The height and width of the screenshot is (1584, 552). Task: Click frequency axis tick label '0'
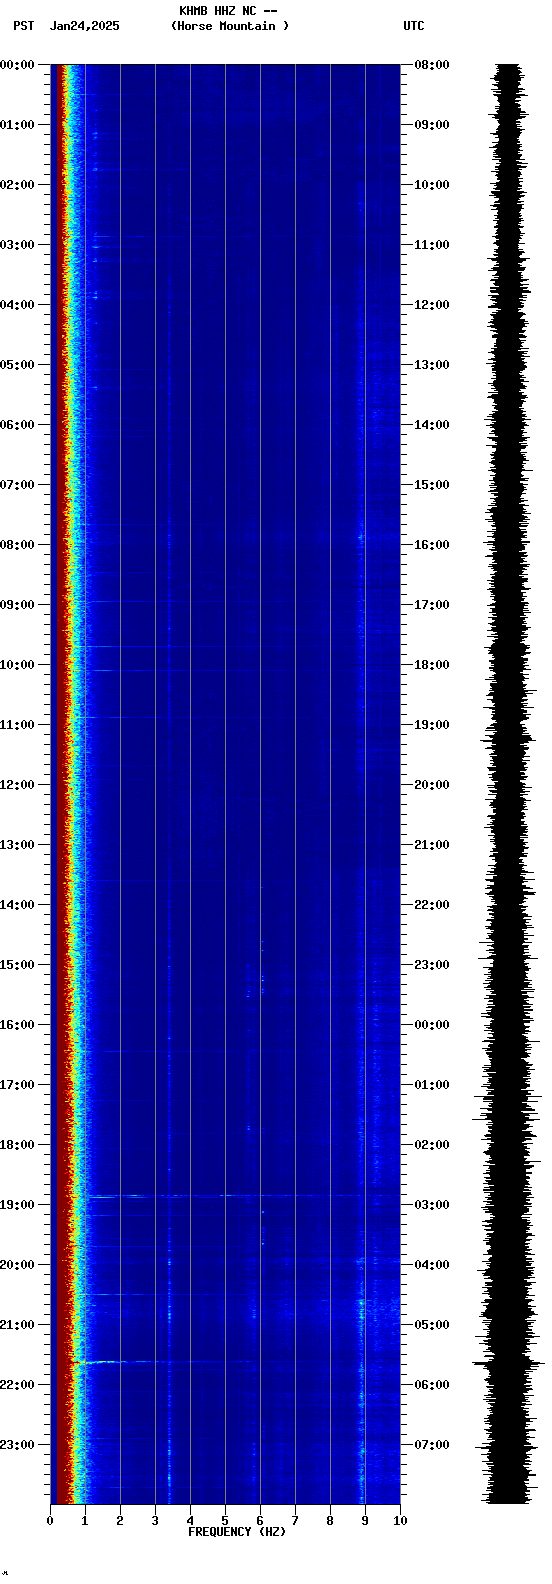tap(50, 1521)
